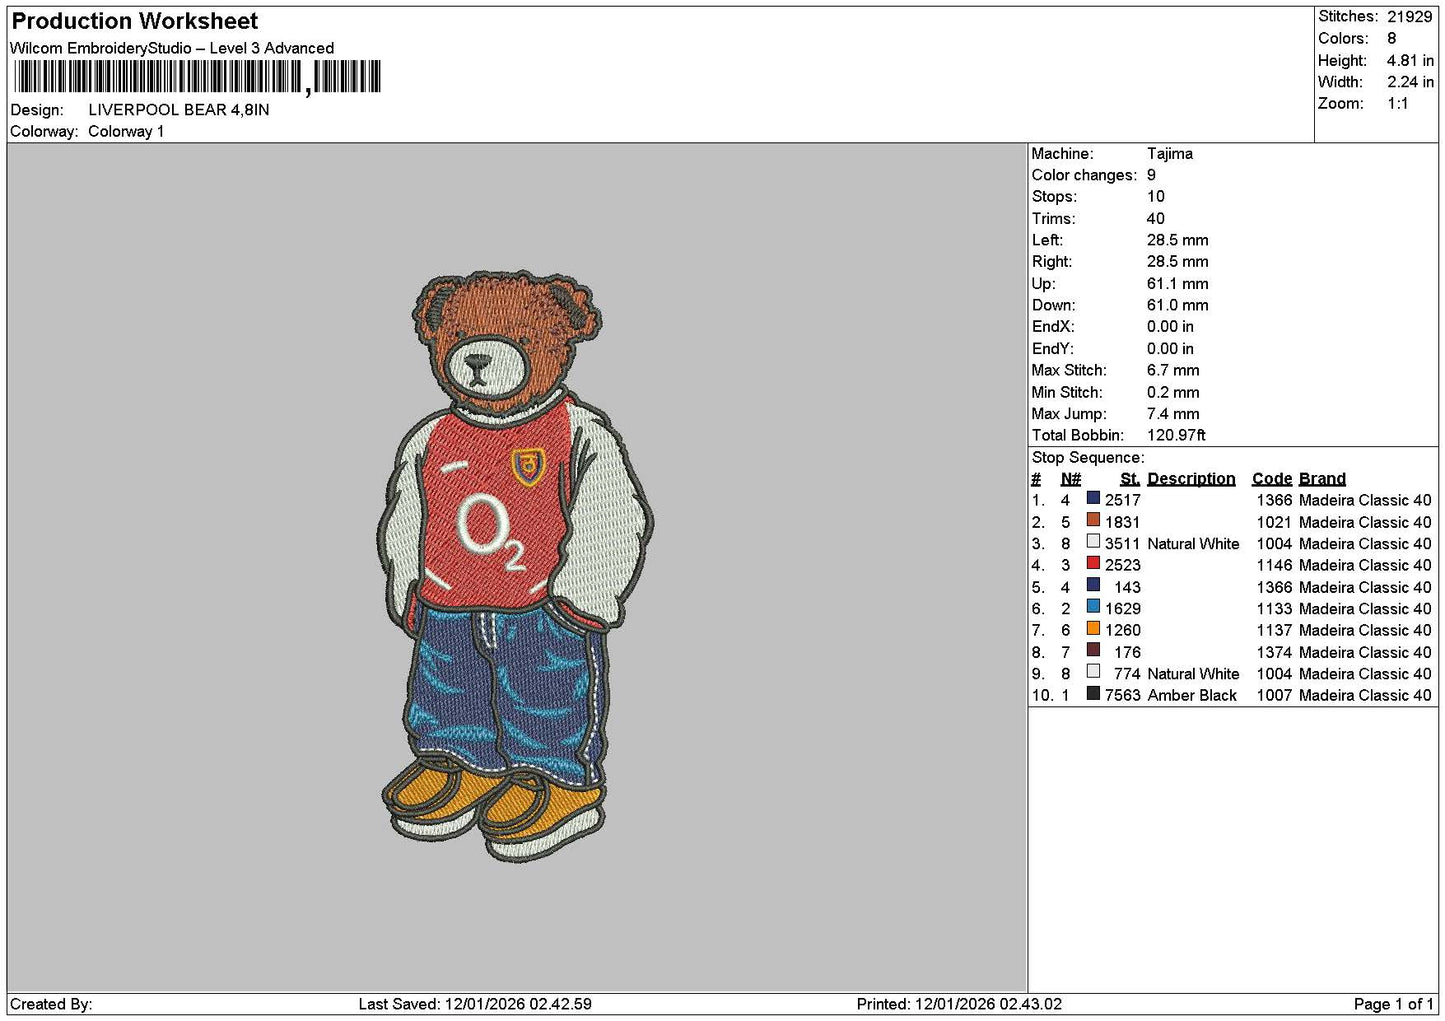Click the Left value 28.5 mm
Screen dimensions: 1445x1021
pyautogui.click(x=1178, y=240)
